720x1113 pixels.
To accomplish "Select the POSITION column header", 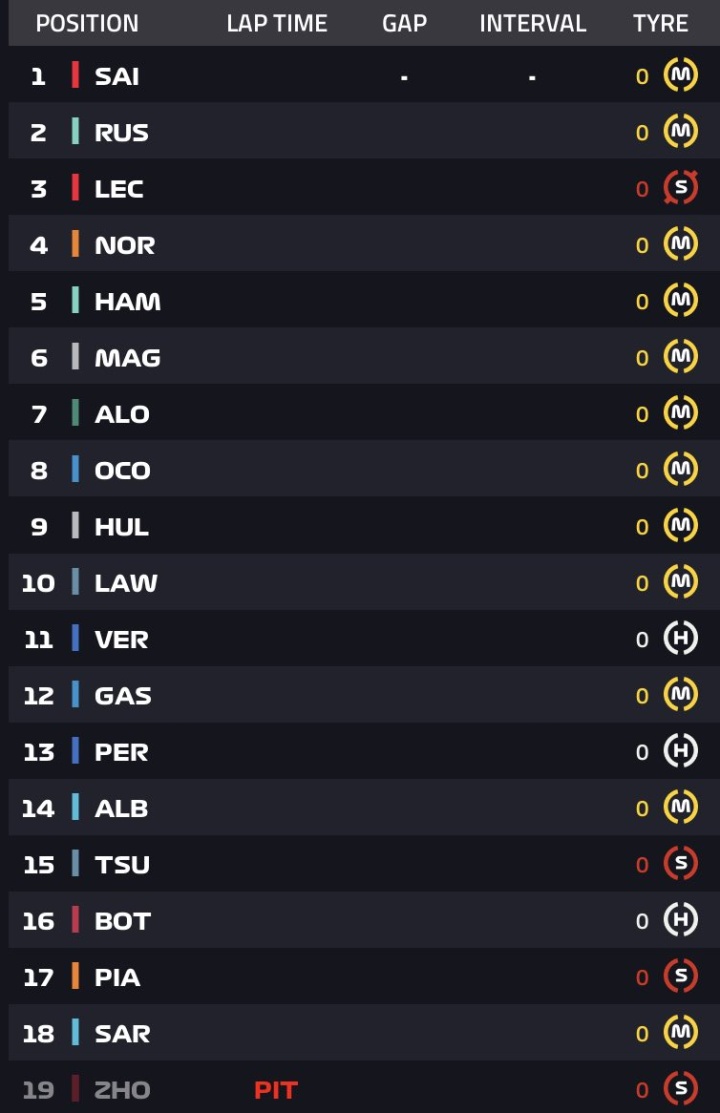I will coord(87,23).
